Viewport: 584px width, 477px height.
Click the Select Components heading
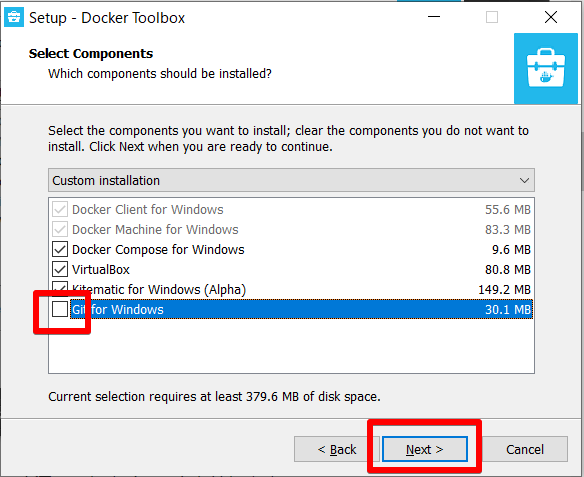(x=91, y=53)
